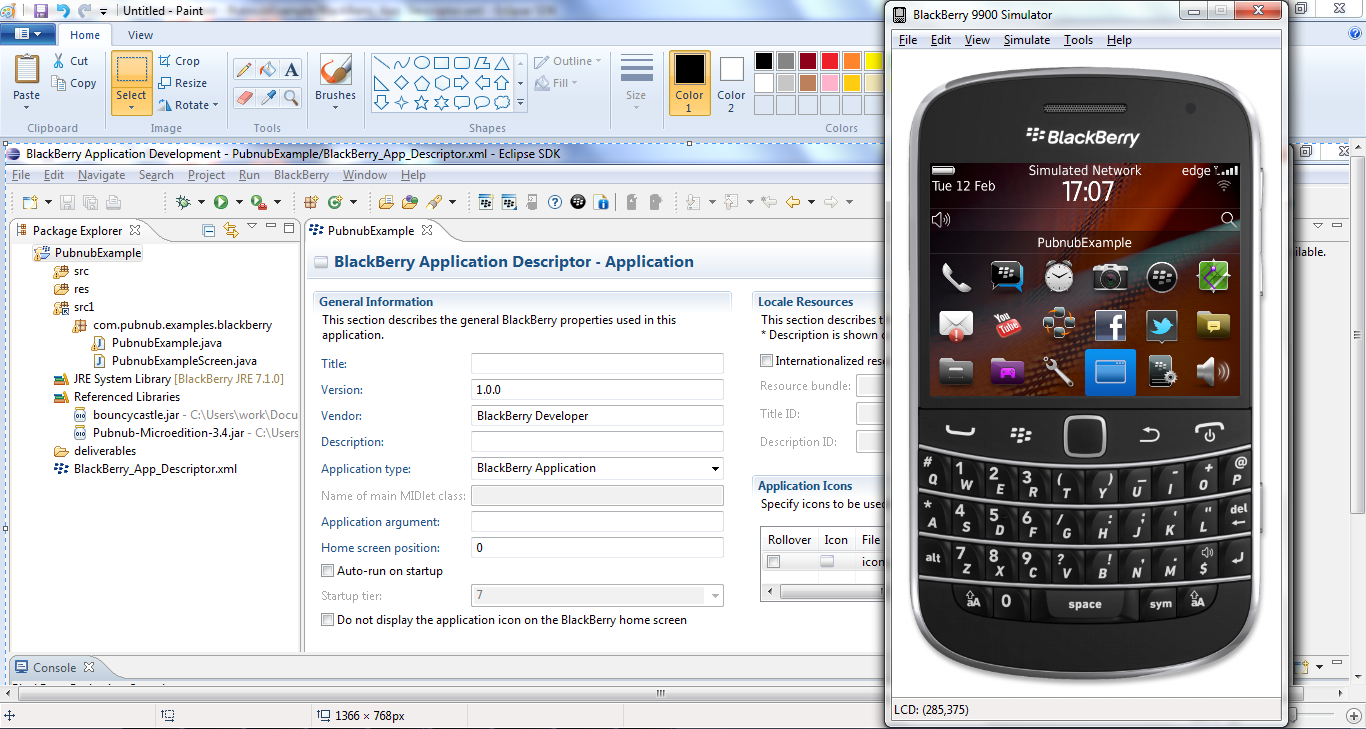Check the Rollover checkbox in icons table

click(773, 562)
